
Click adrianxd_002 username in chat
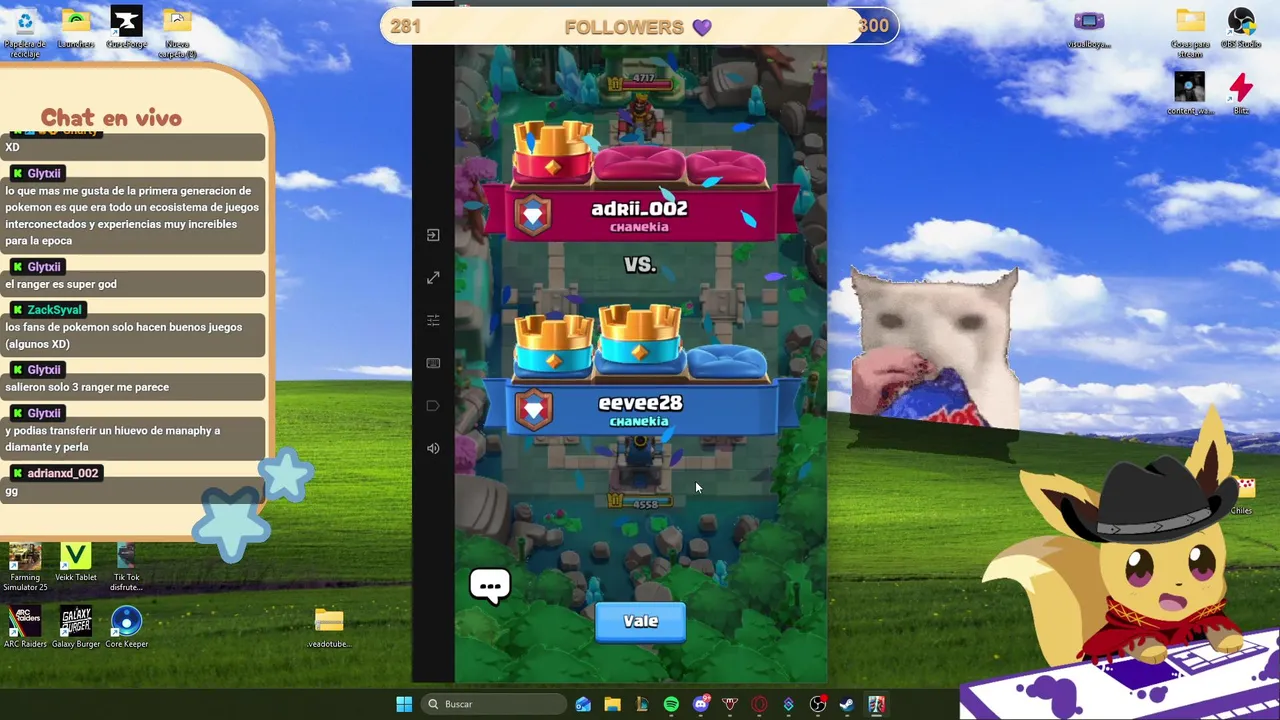tap(63, 473)
